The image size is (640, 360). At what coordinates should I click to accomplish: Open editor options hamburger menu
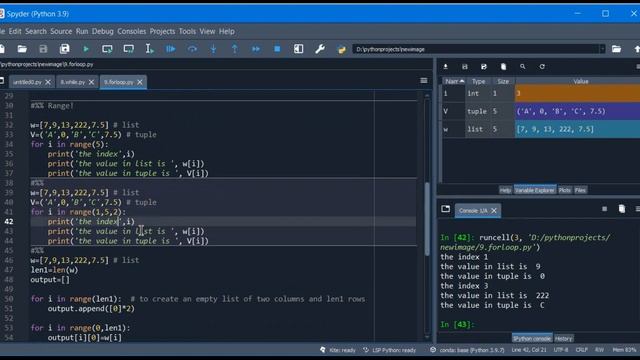coord(424,80)
